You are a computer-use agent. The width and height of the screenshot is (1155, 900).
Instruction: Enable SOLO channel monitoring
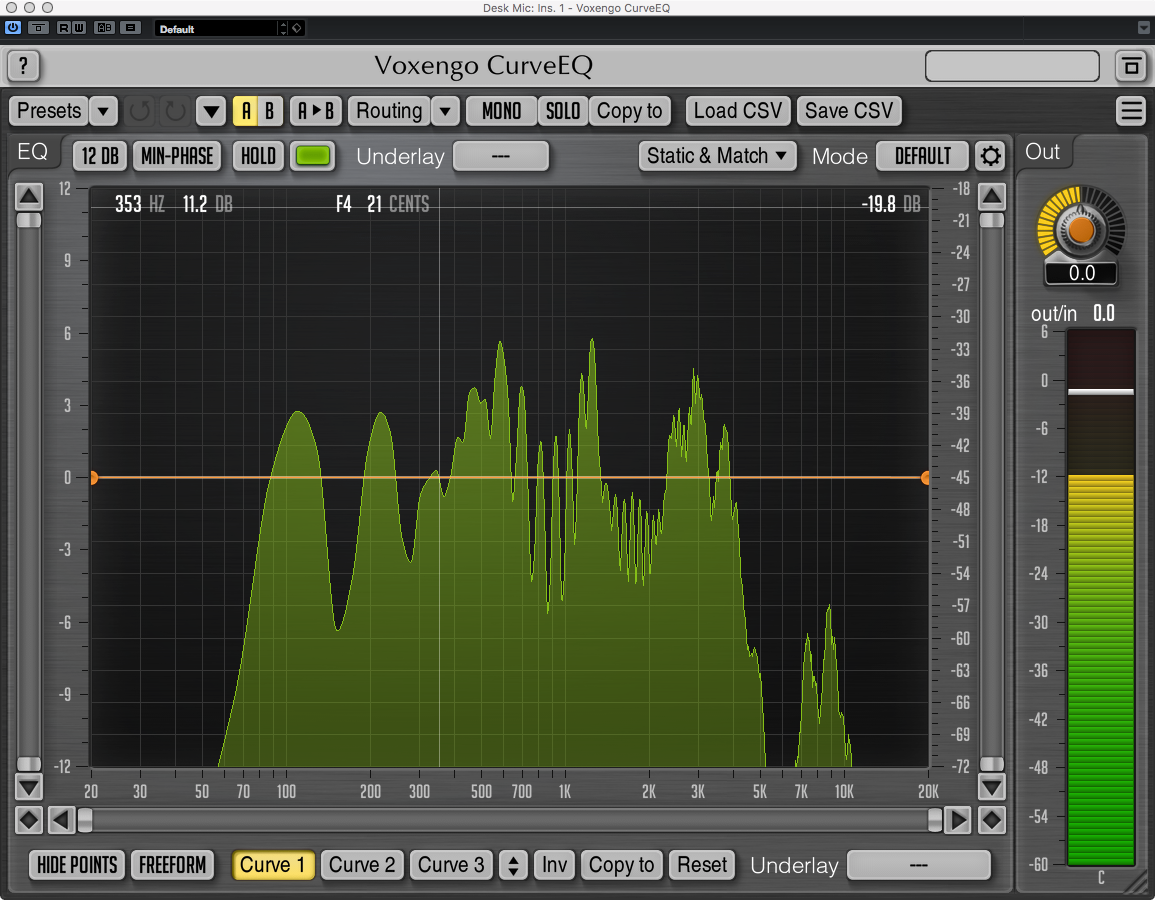[562, 111]
